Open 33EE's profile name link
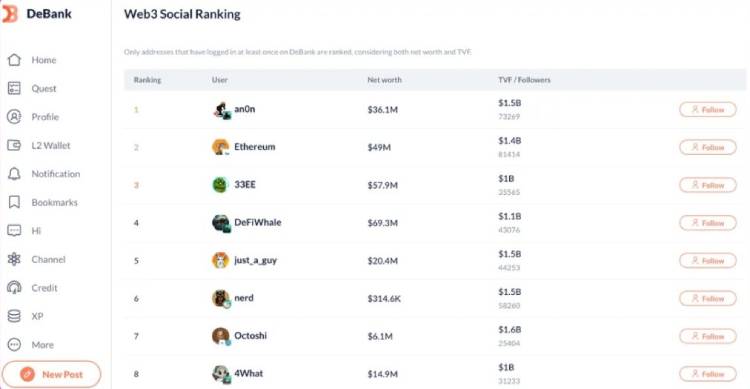 pos(245,185)
